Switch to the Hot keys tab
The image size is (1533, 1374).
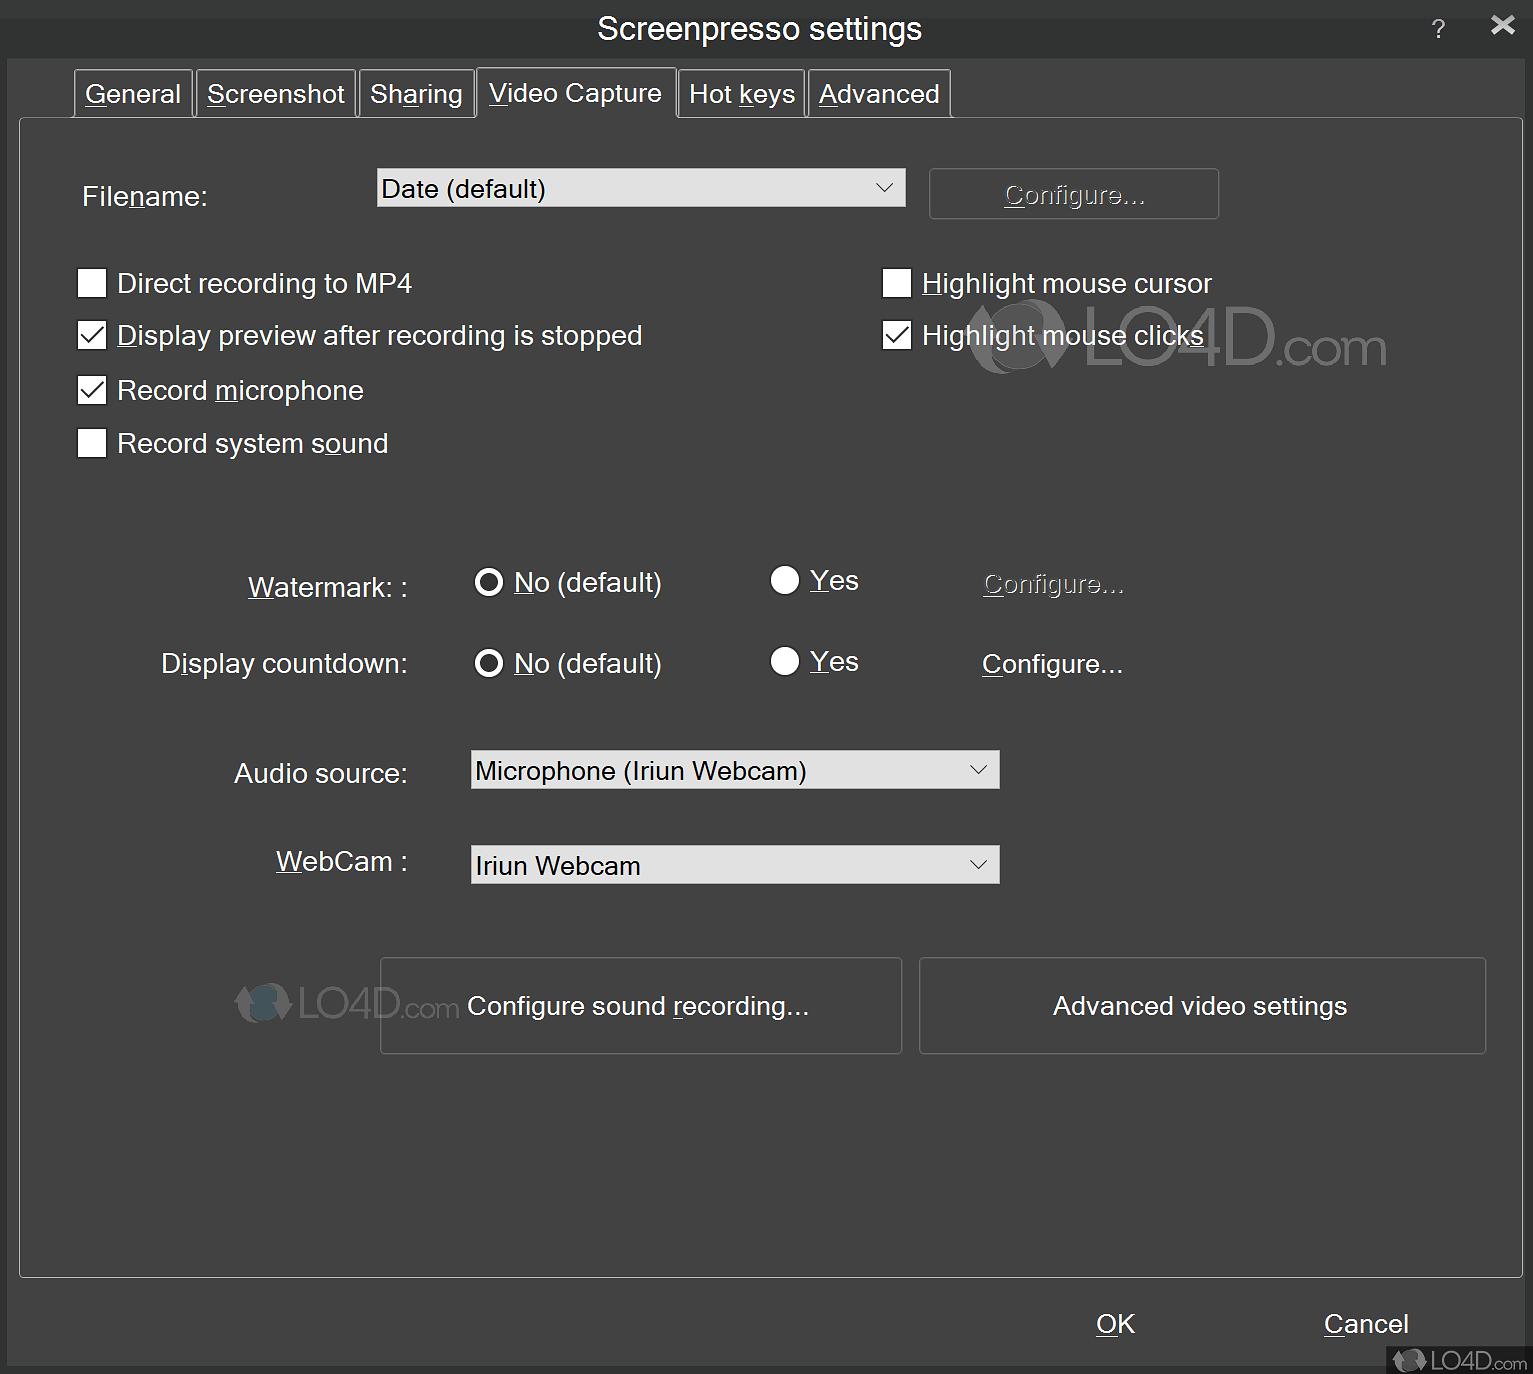pyautogui.click(x=741, y=93)
